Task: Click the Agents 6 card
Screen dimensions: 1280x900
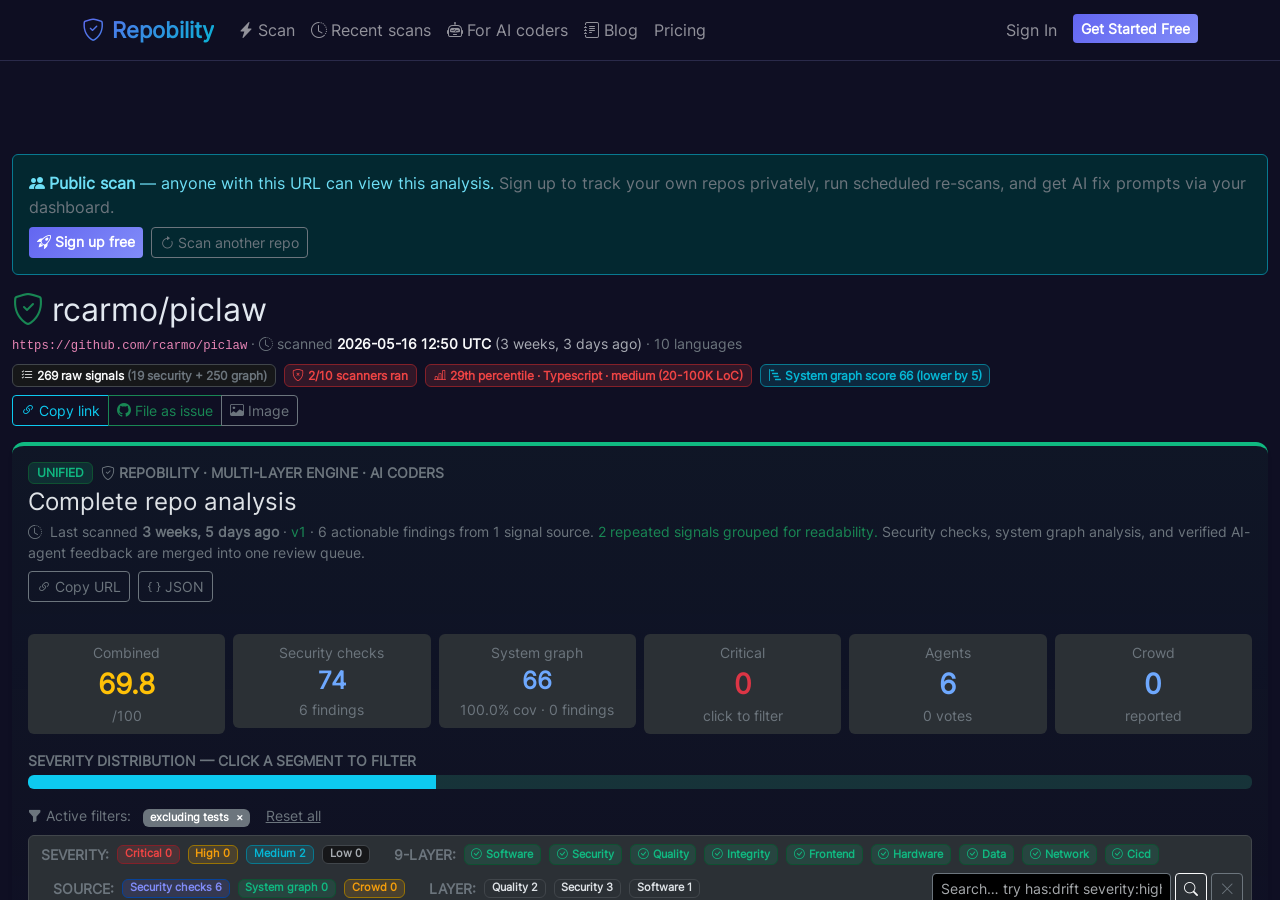Action: pos(948,684)
